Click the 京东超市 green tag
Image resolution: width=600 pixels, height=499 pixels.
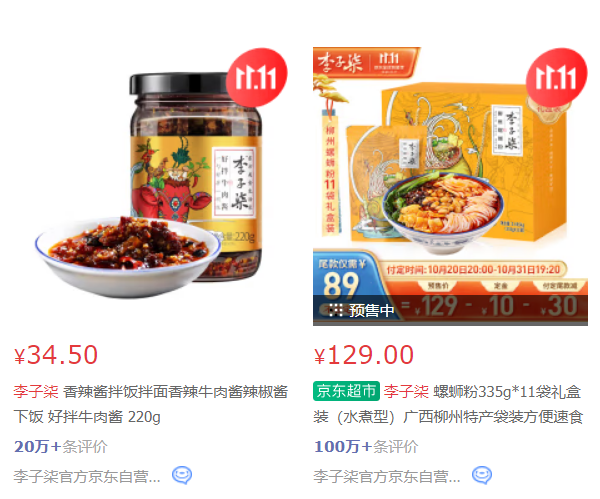346,391
